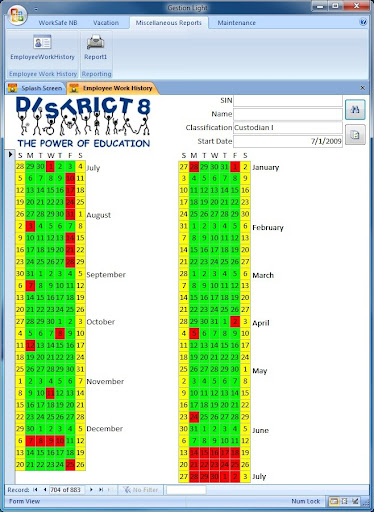Click the red November 11 cell
The image size is (374, 512).
(50, 393)
